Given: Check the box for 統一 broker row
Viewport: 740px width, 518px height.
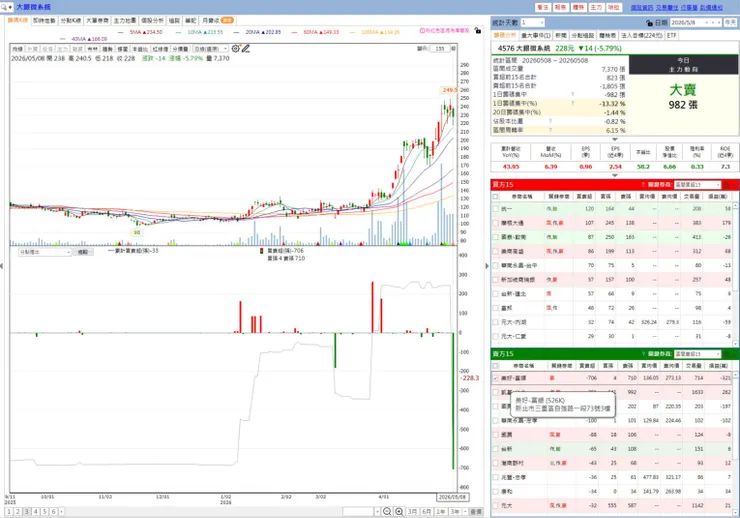Looking at the screenshot, I should click(495, 209).
